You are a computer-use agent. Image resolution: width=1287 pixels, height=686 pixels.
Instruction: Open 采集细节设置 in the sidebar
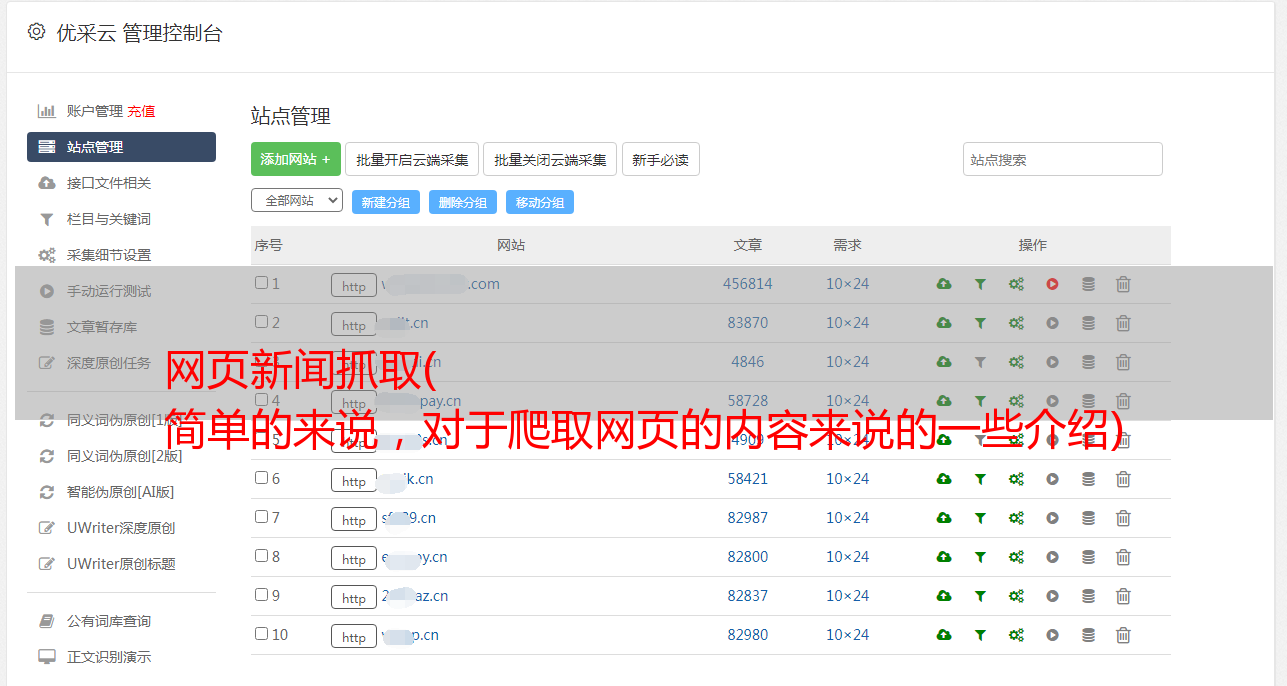coord(109,255)
